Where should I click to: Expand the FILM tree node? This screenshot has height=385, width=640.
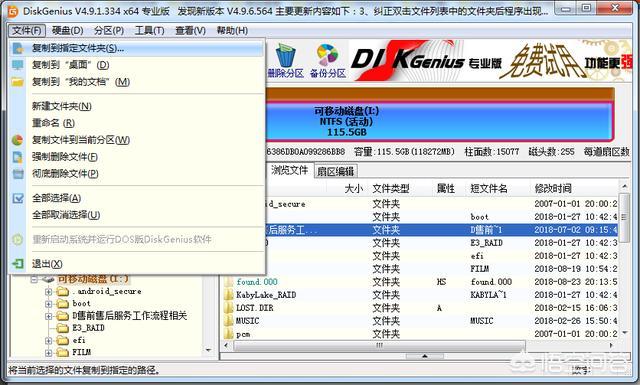coord(48,352)
